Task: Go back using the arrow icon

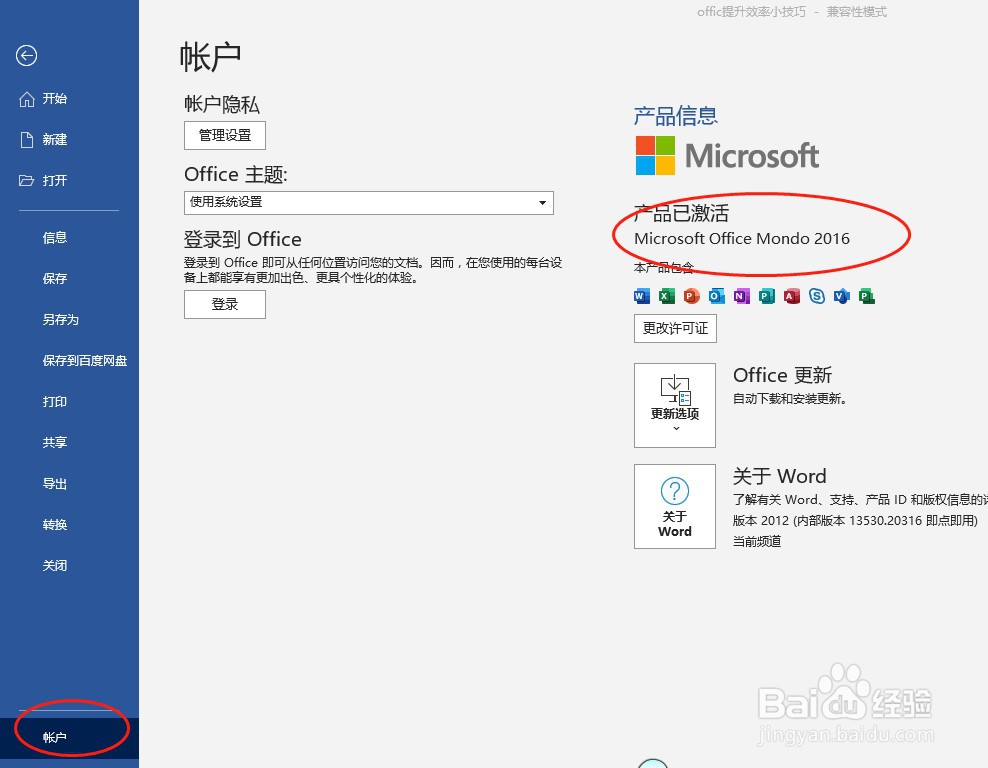Action: pyautogui.click(x=26, y=55)
